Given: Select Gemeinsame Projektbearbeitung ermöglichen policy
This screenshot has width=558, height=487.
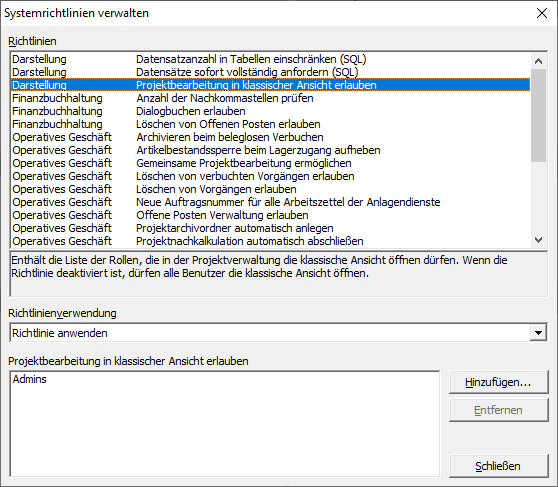Looking at the screenshot, I should (270, 163).
